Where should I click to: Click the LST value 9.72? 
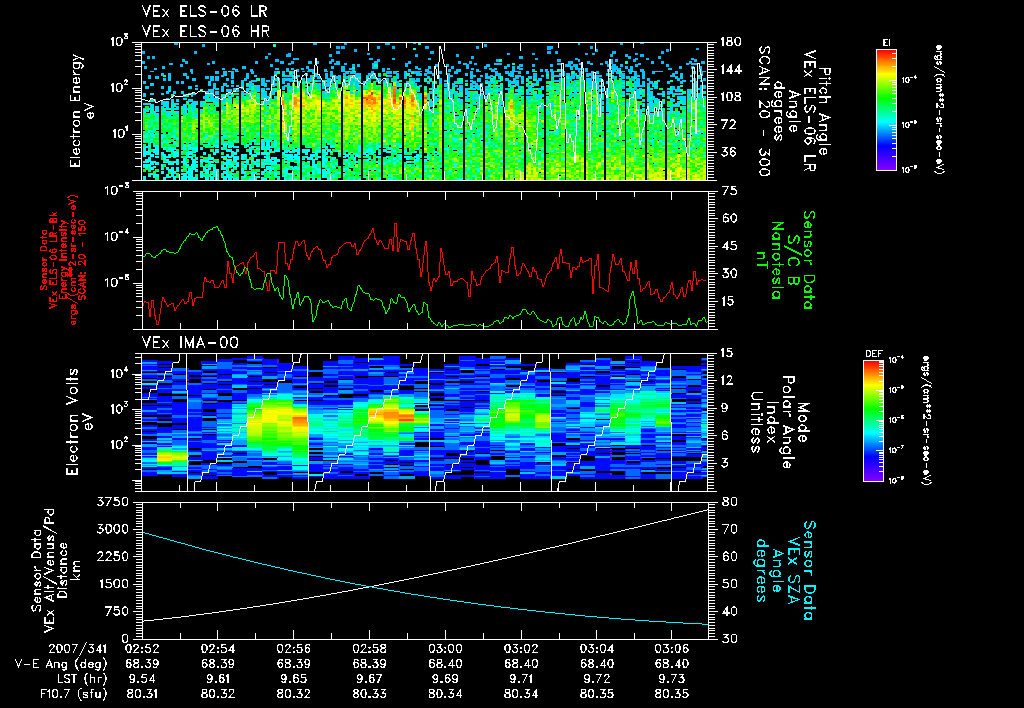click(597, 679)
